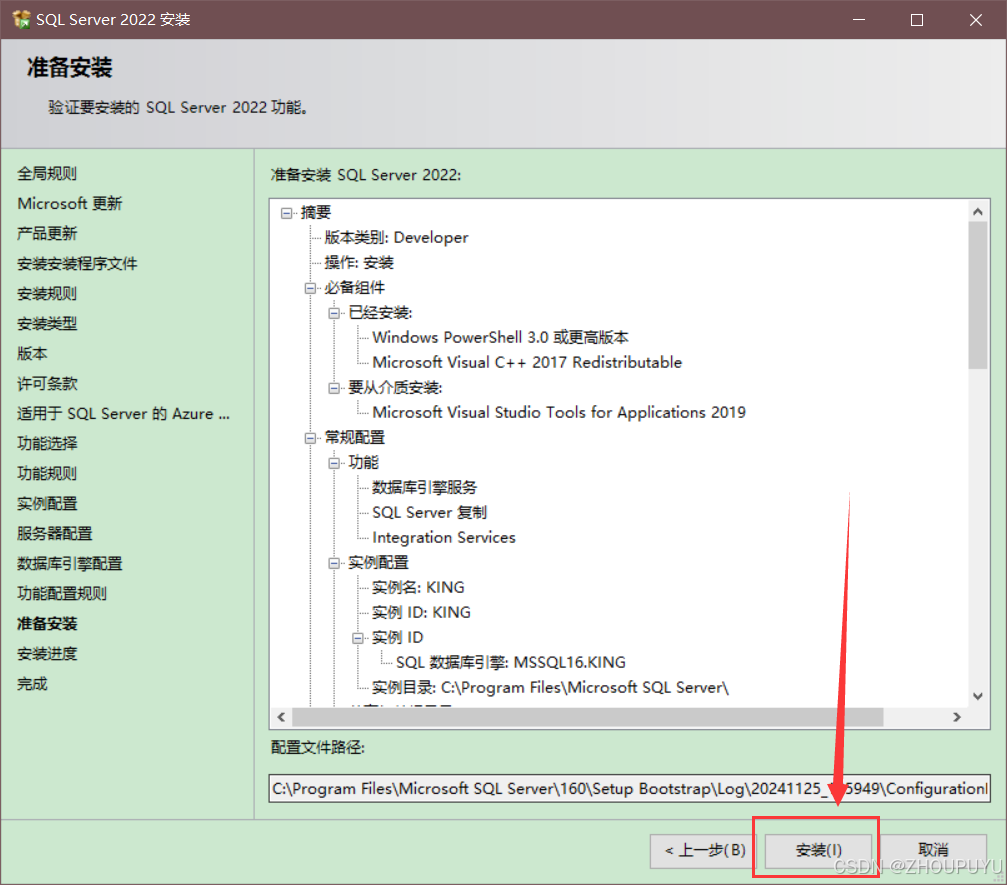This screenshot has height=885, width=1007.
Task: Select the Integration Services tree row
Action: [444, 538]
